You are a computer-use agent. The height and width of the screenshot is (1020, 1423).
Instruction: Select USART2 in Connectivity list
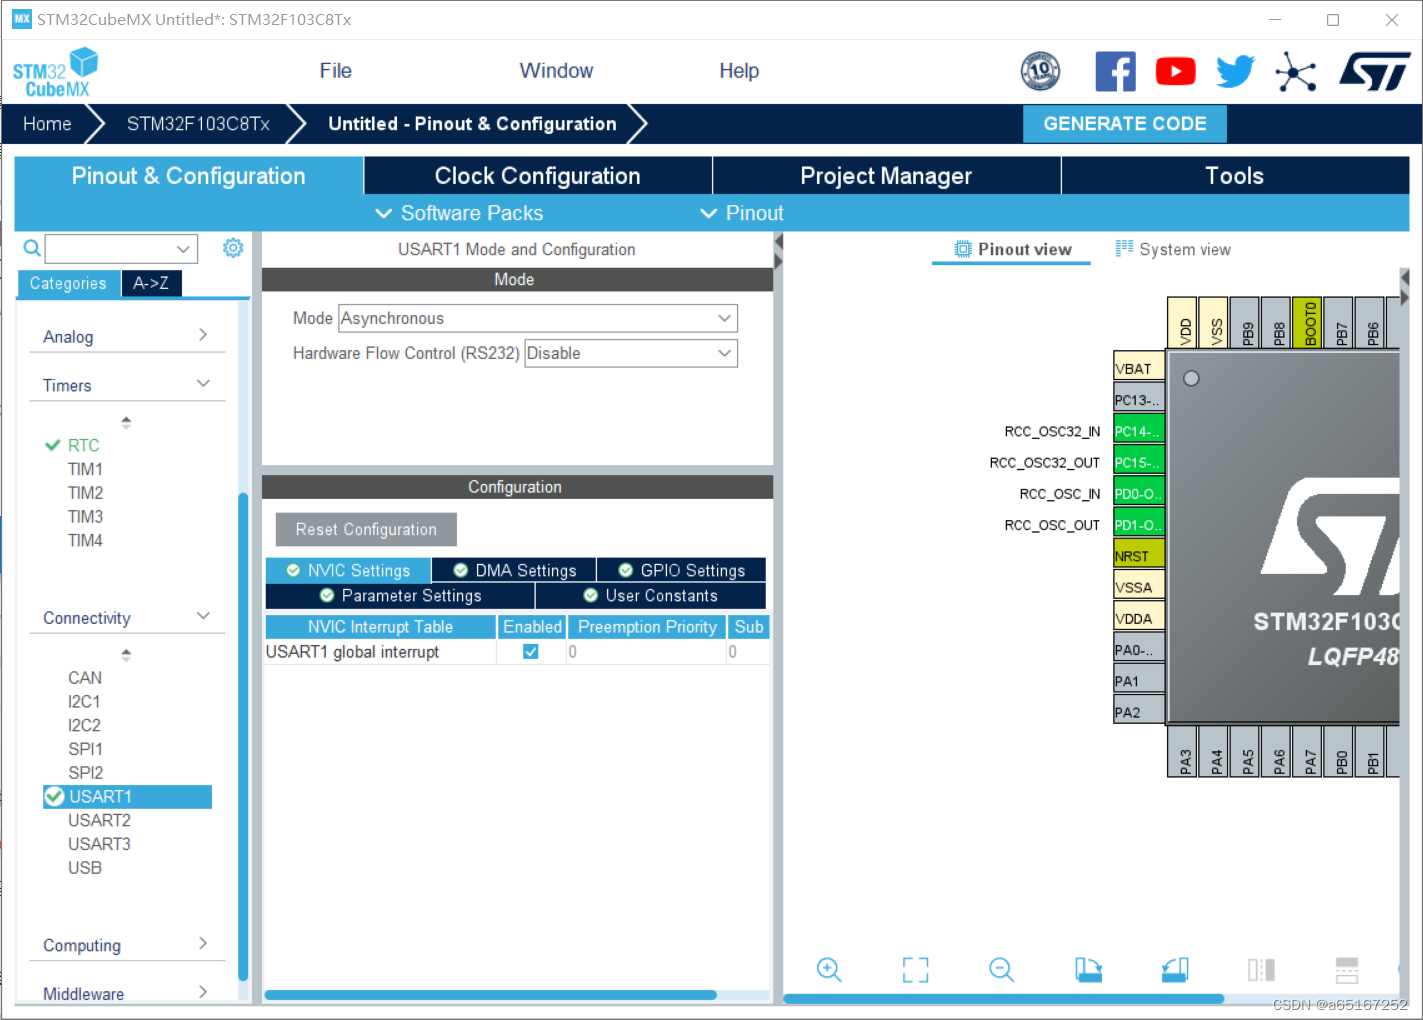(x=99, y=820)
